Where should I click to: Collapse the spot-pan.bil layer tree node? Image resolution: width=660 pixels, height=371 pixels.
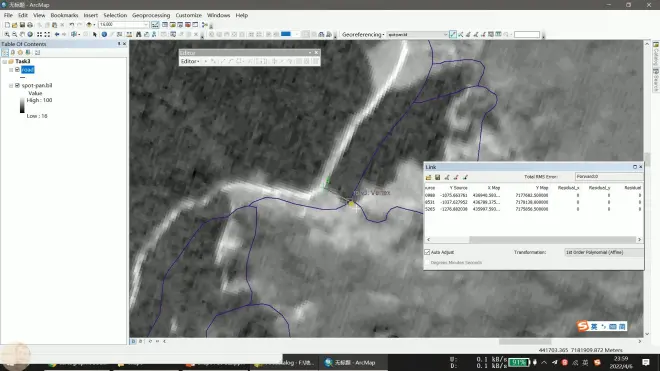[11, 85]
